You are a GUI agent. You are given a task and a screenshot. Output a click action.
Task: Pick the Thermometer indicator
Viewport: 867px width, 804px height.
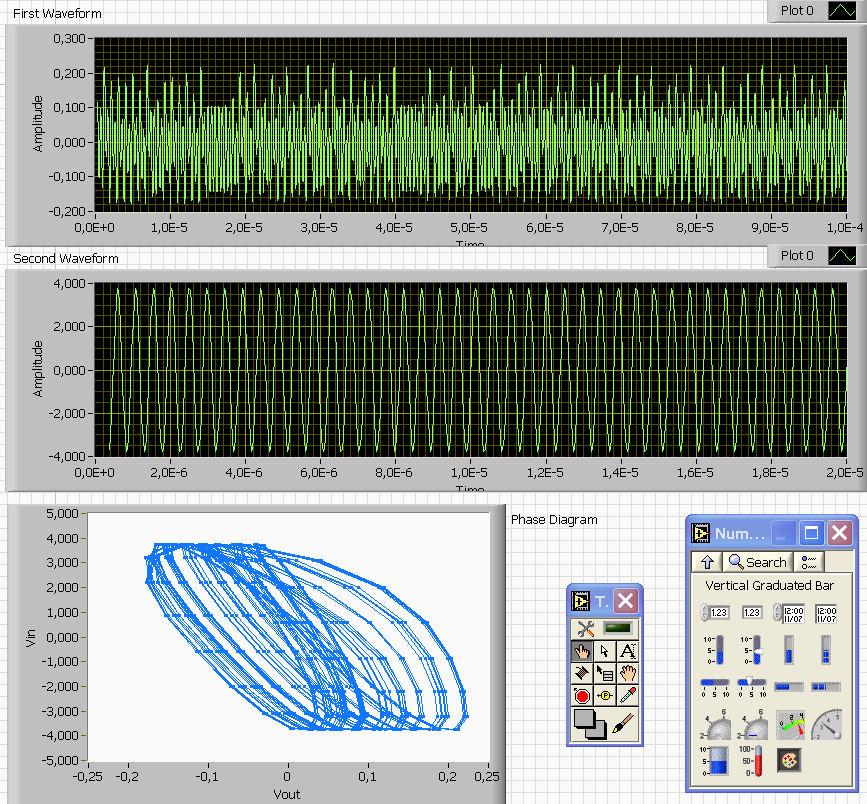(752, 761)
